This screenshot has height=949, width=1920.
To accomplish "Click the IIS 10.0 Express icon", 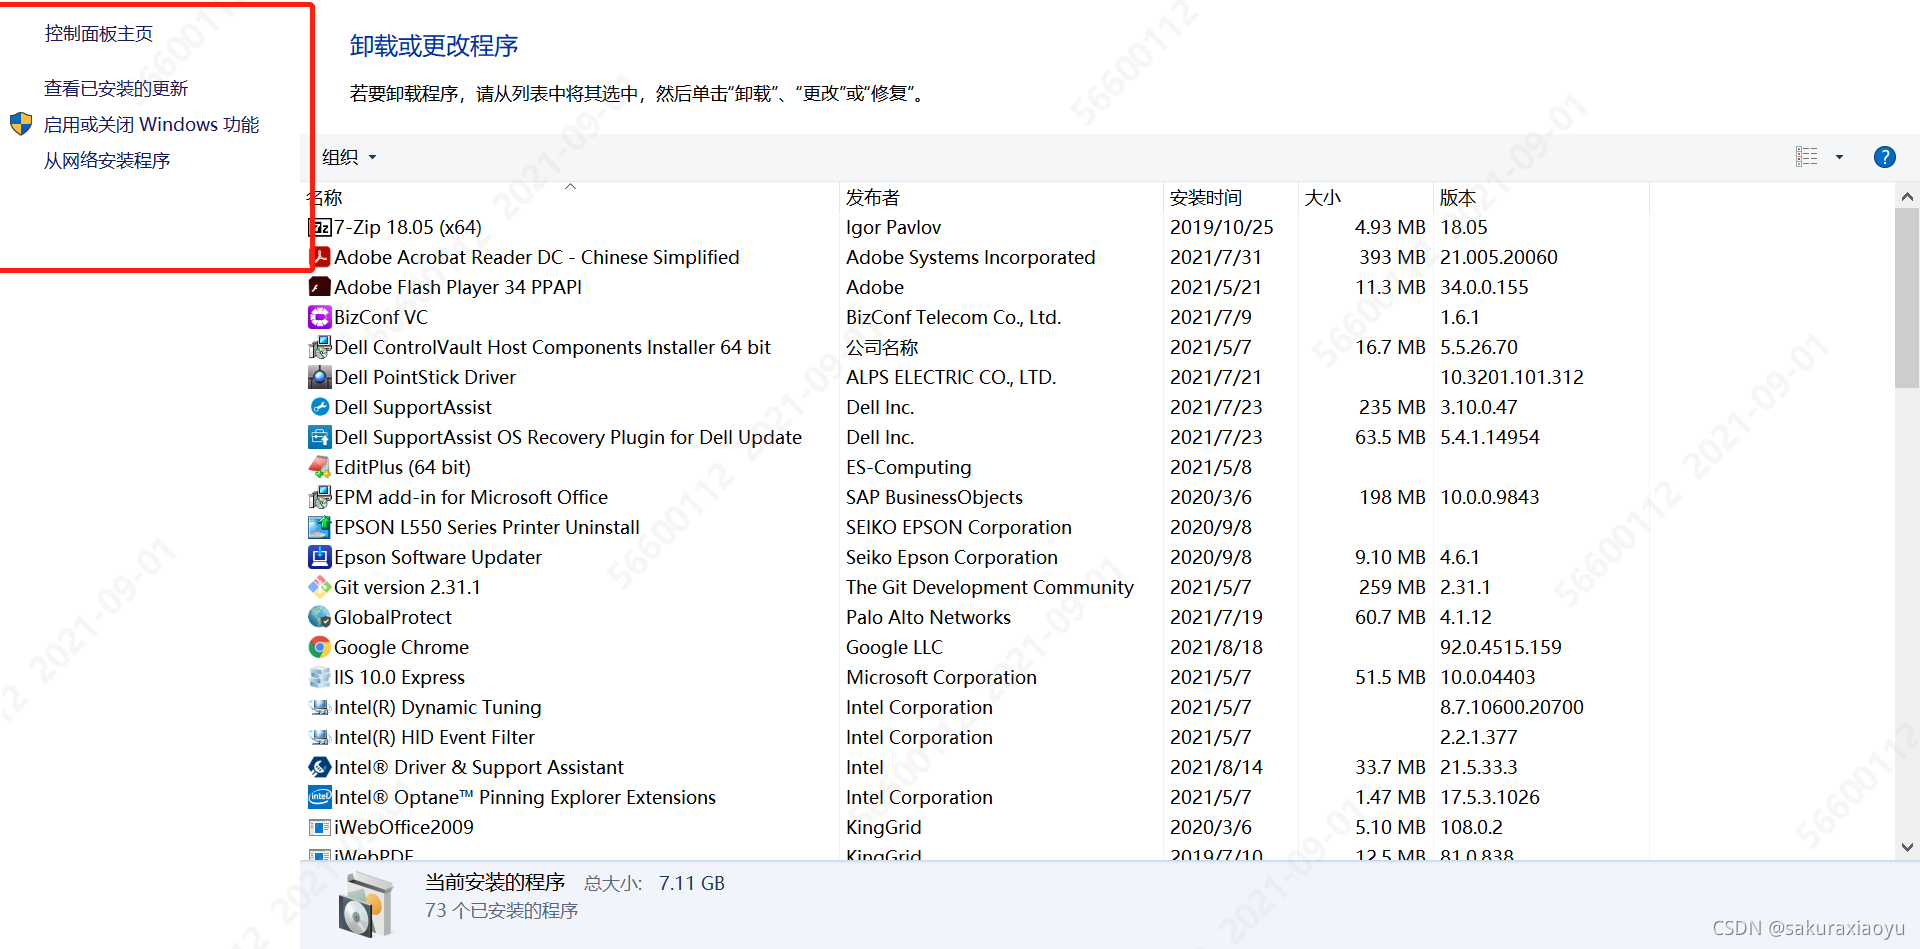I will 320,678.
